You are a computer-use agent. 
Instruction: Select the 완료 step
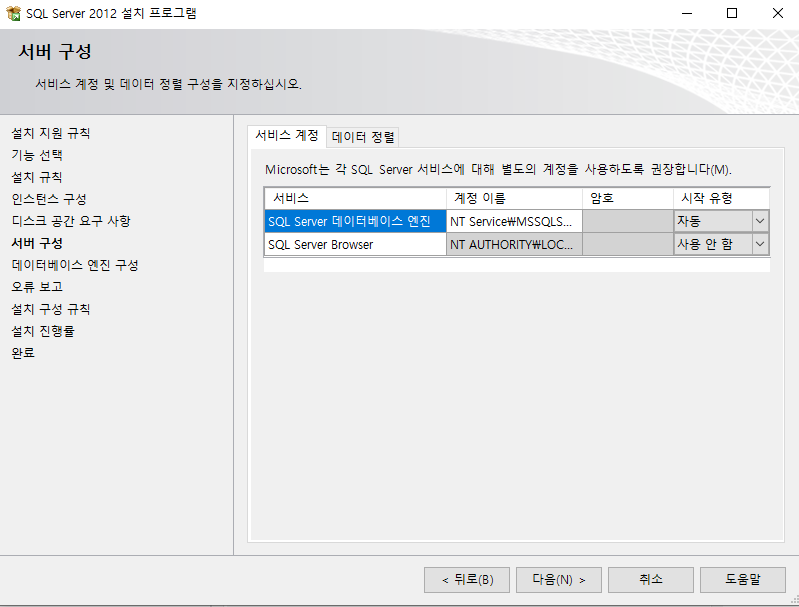pyautogui.click(x=23, y=353)
